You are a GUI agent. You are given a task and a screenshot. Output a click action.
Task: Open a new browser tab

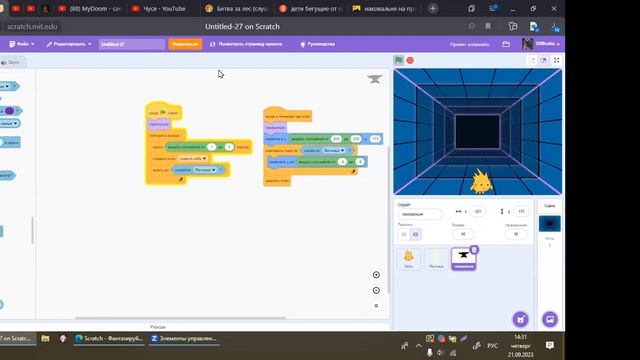433,8
